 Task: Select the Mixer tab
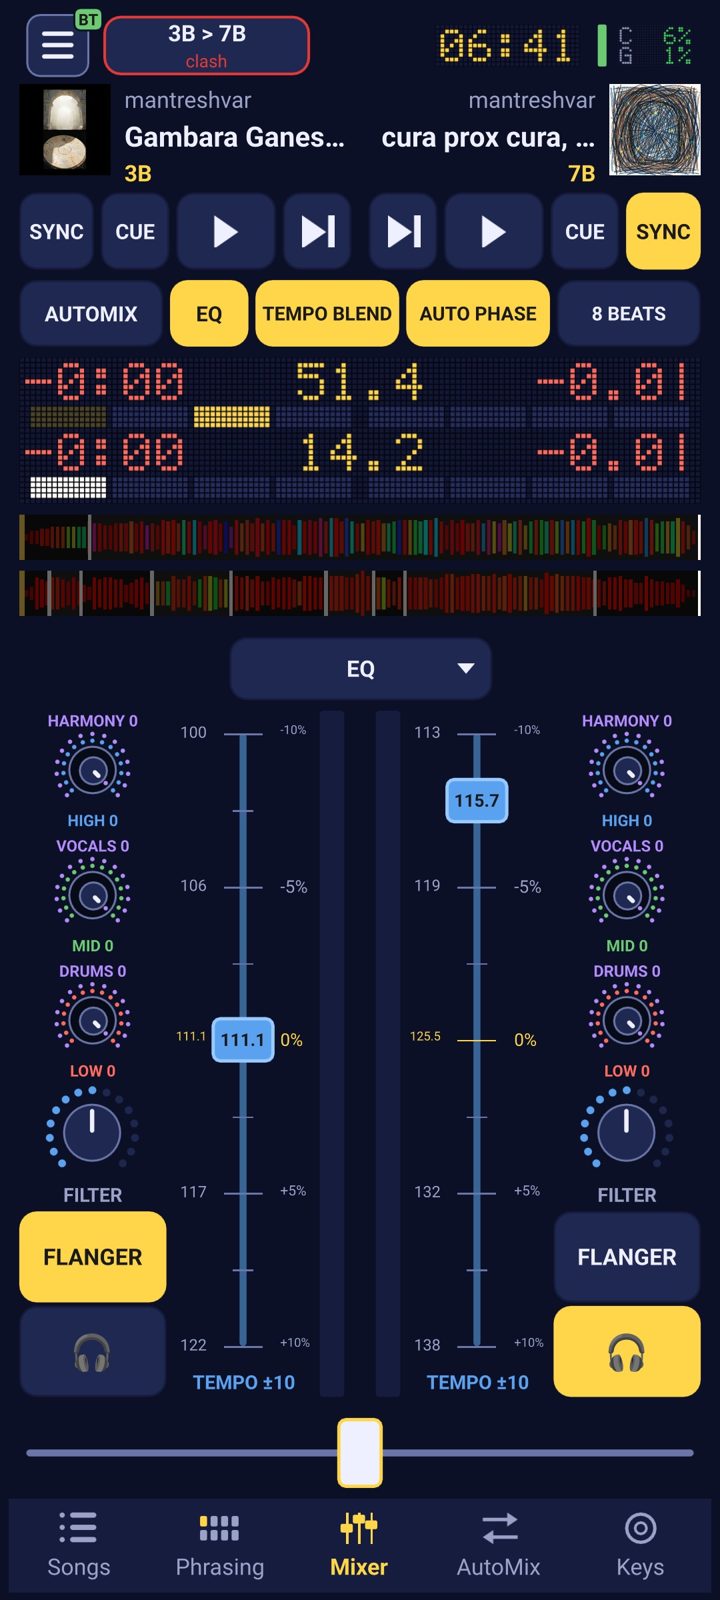pos(359,1545)
